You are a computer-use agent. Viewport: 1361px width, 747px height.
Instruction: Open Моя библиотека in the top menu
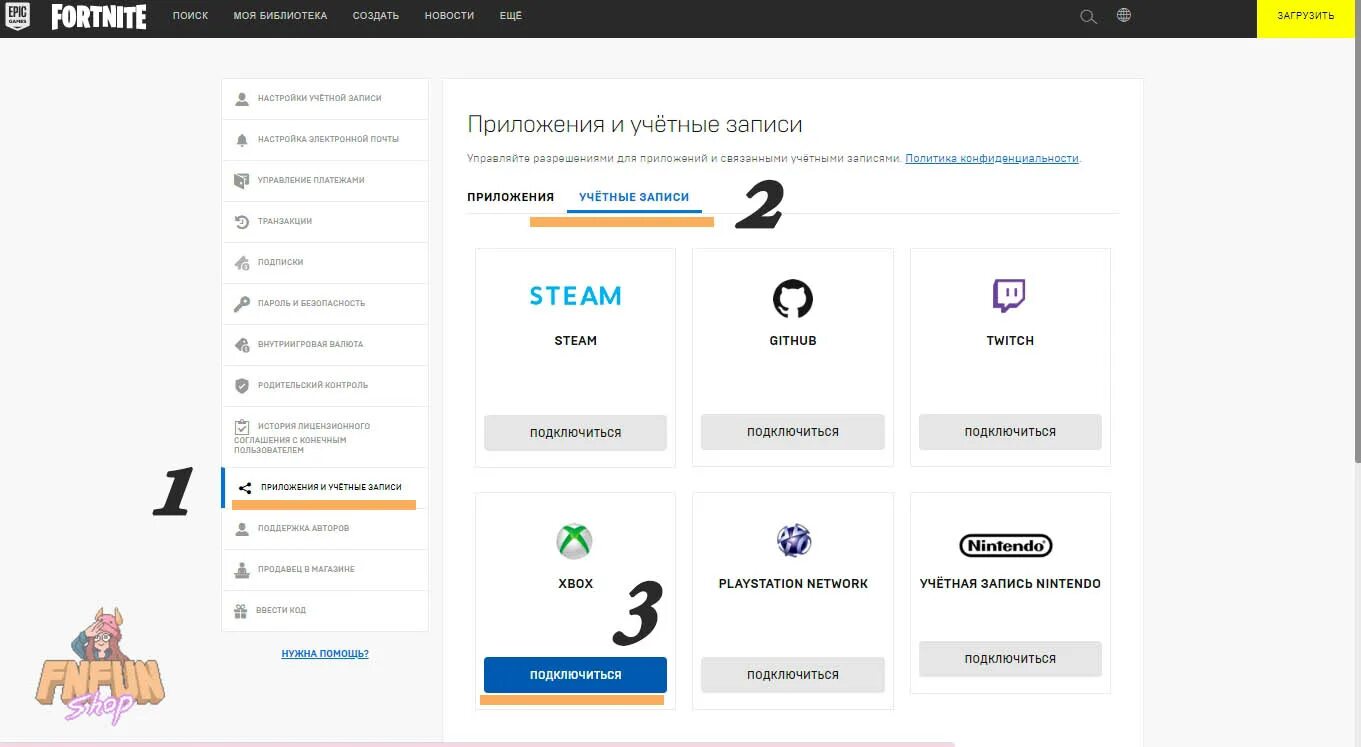[280, 16]
